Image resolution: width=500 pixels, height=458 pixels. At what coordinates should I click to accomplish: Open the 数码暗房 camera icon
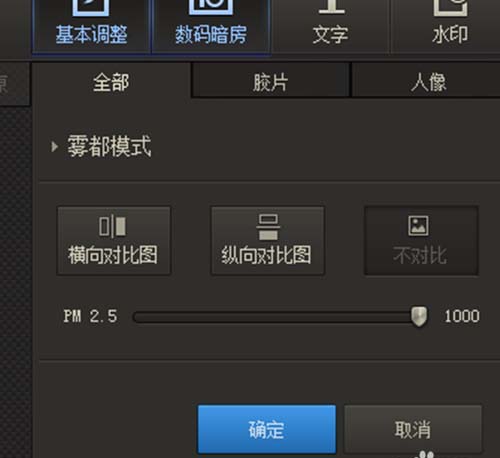[x=211, y=7]
